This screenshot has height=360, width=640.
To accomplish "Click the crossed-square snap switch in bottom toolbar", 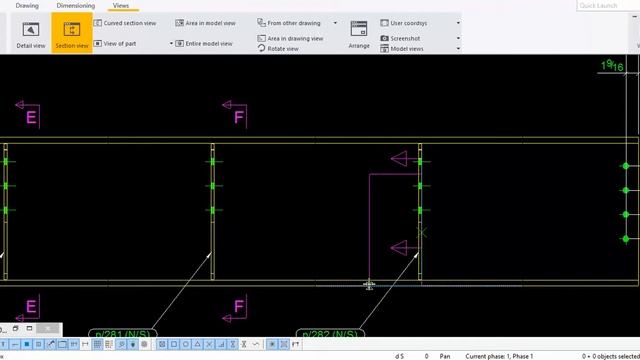I will point(284,344).
